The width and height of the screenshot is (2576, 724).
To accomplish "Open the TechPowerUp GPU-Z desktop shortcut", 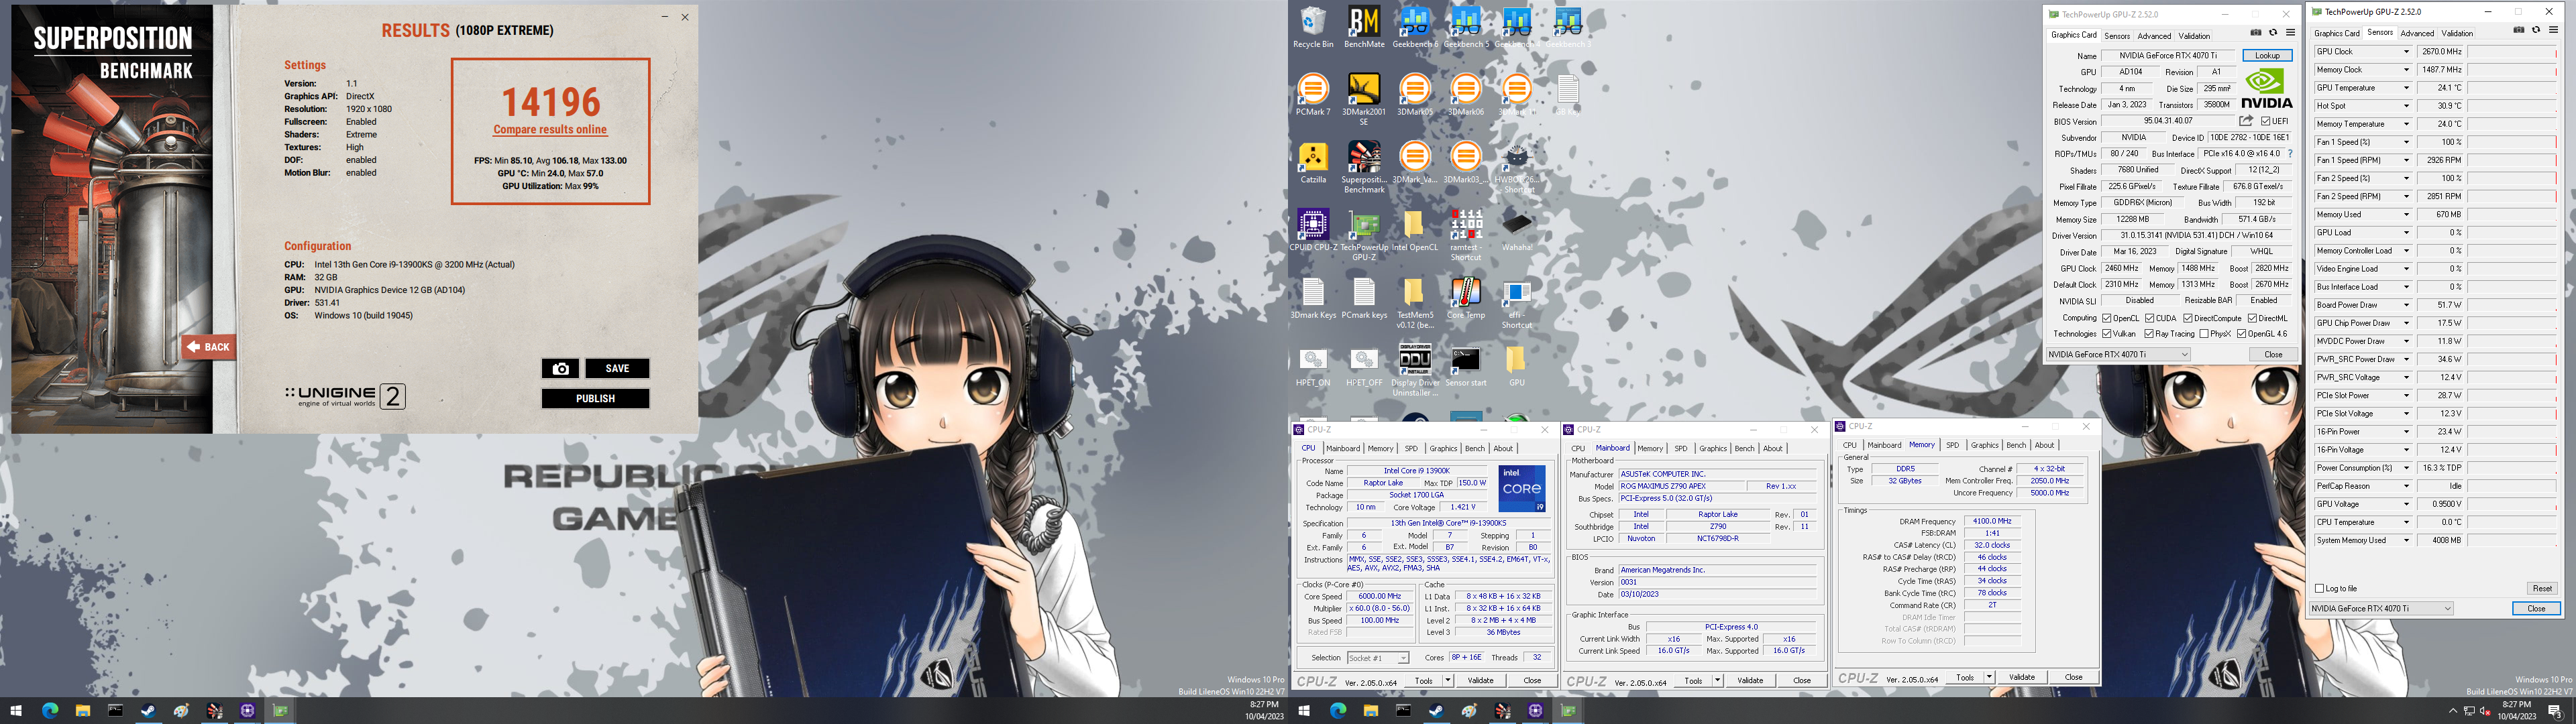I will [1364, 235].
